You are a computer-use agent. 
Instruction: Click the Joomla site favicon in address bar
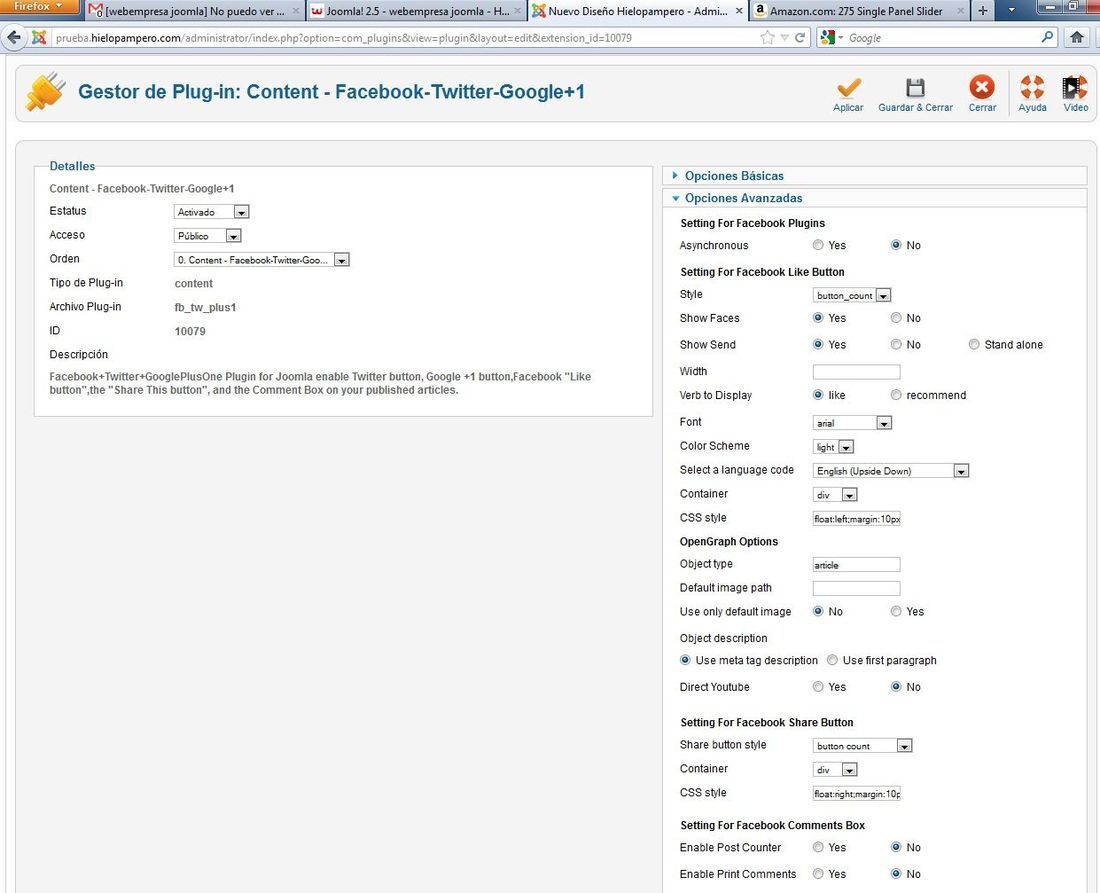[39, 38]
